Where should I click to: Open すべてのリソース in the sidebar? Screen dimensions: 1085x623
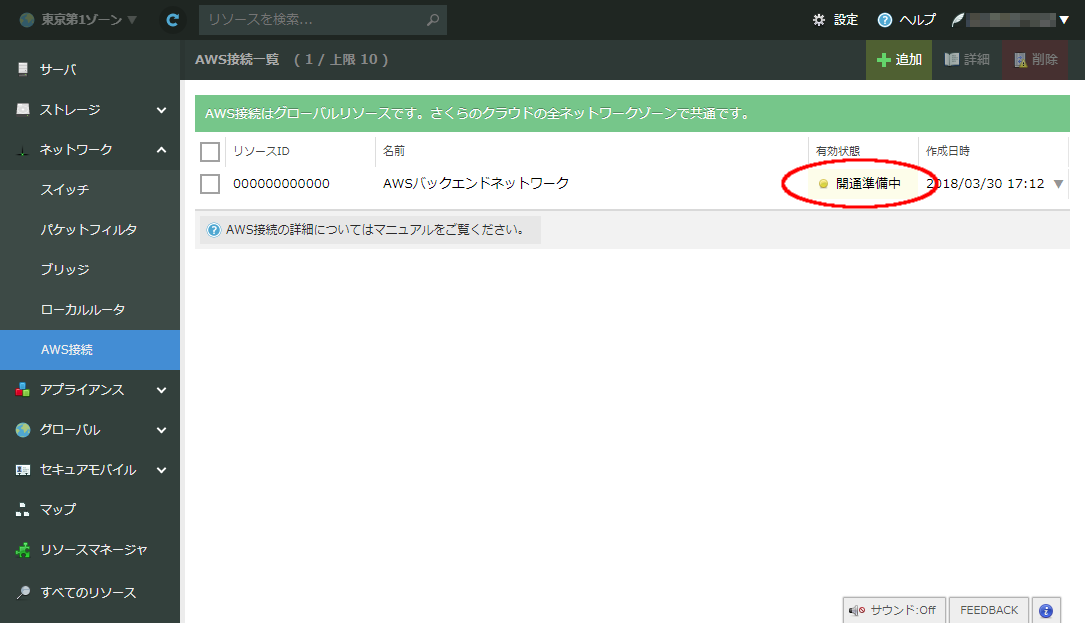88,592
